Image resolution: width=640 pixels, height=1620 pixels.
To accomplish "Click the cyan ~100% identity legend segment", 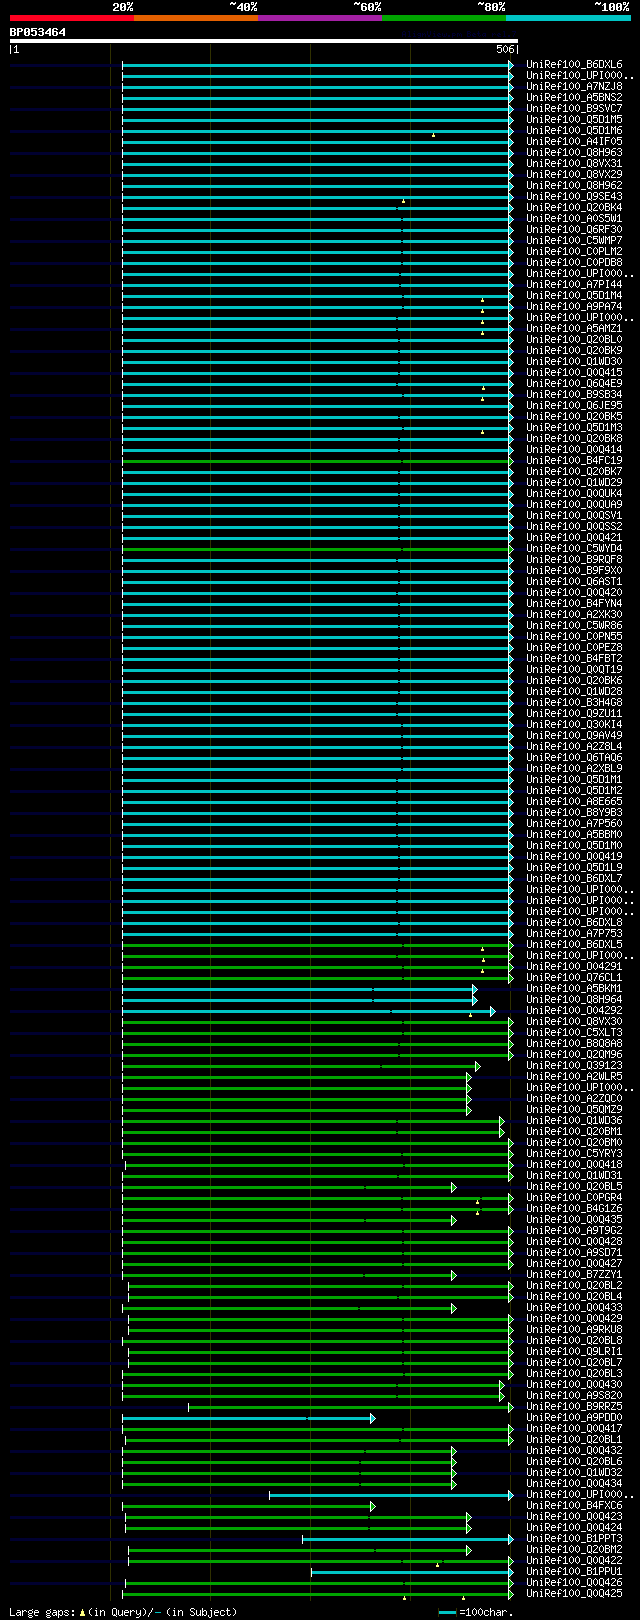I will point(568,18).
